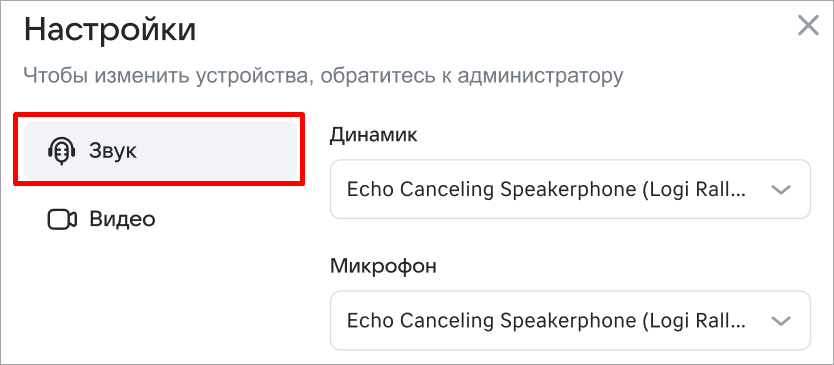
Task: Close the Настройки dialog with the X icon
Action: point(808,26)
